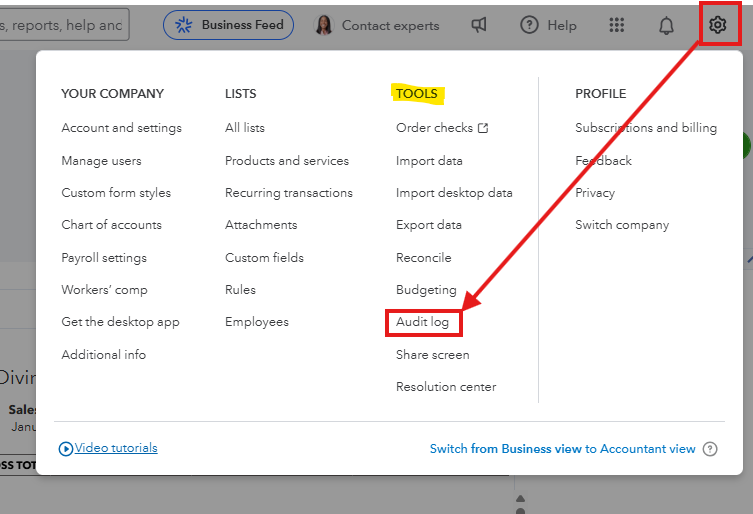753x514 pixels.
Task: Open All lists
Action: [x=245, y=128]
